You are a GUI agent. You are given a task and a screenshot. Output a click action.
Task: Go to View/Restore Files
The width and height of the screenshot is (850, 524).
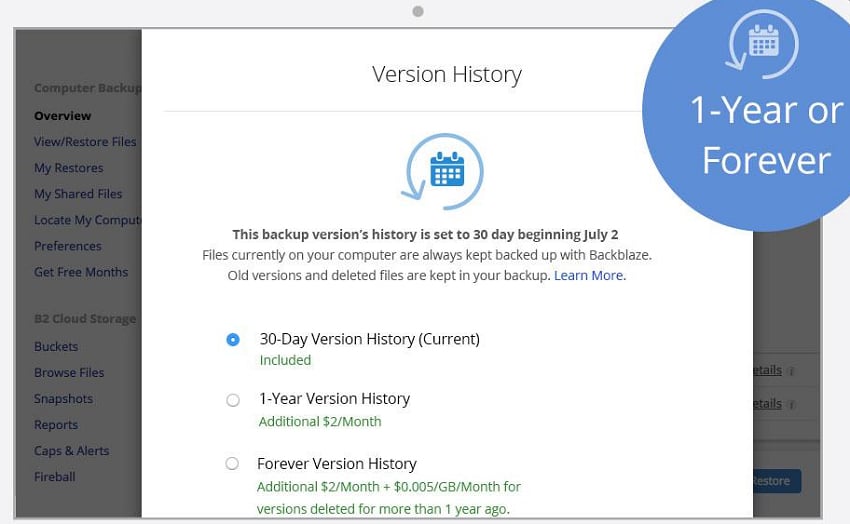point(85,142)
